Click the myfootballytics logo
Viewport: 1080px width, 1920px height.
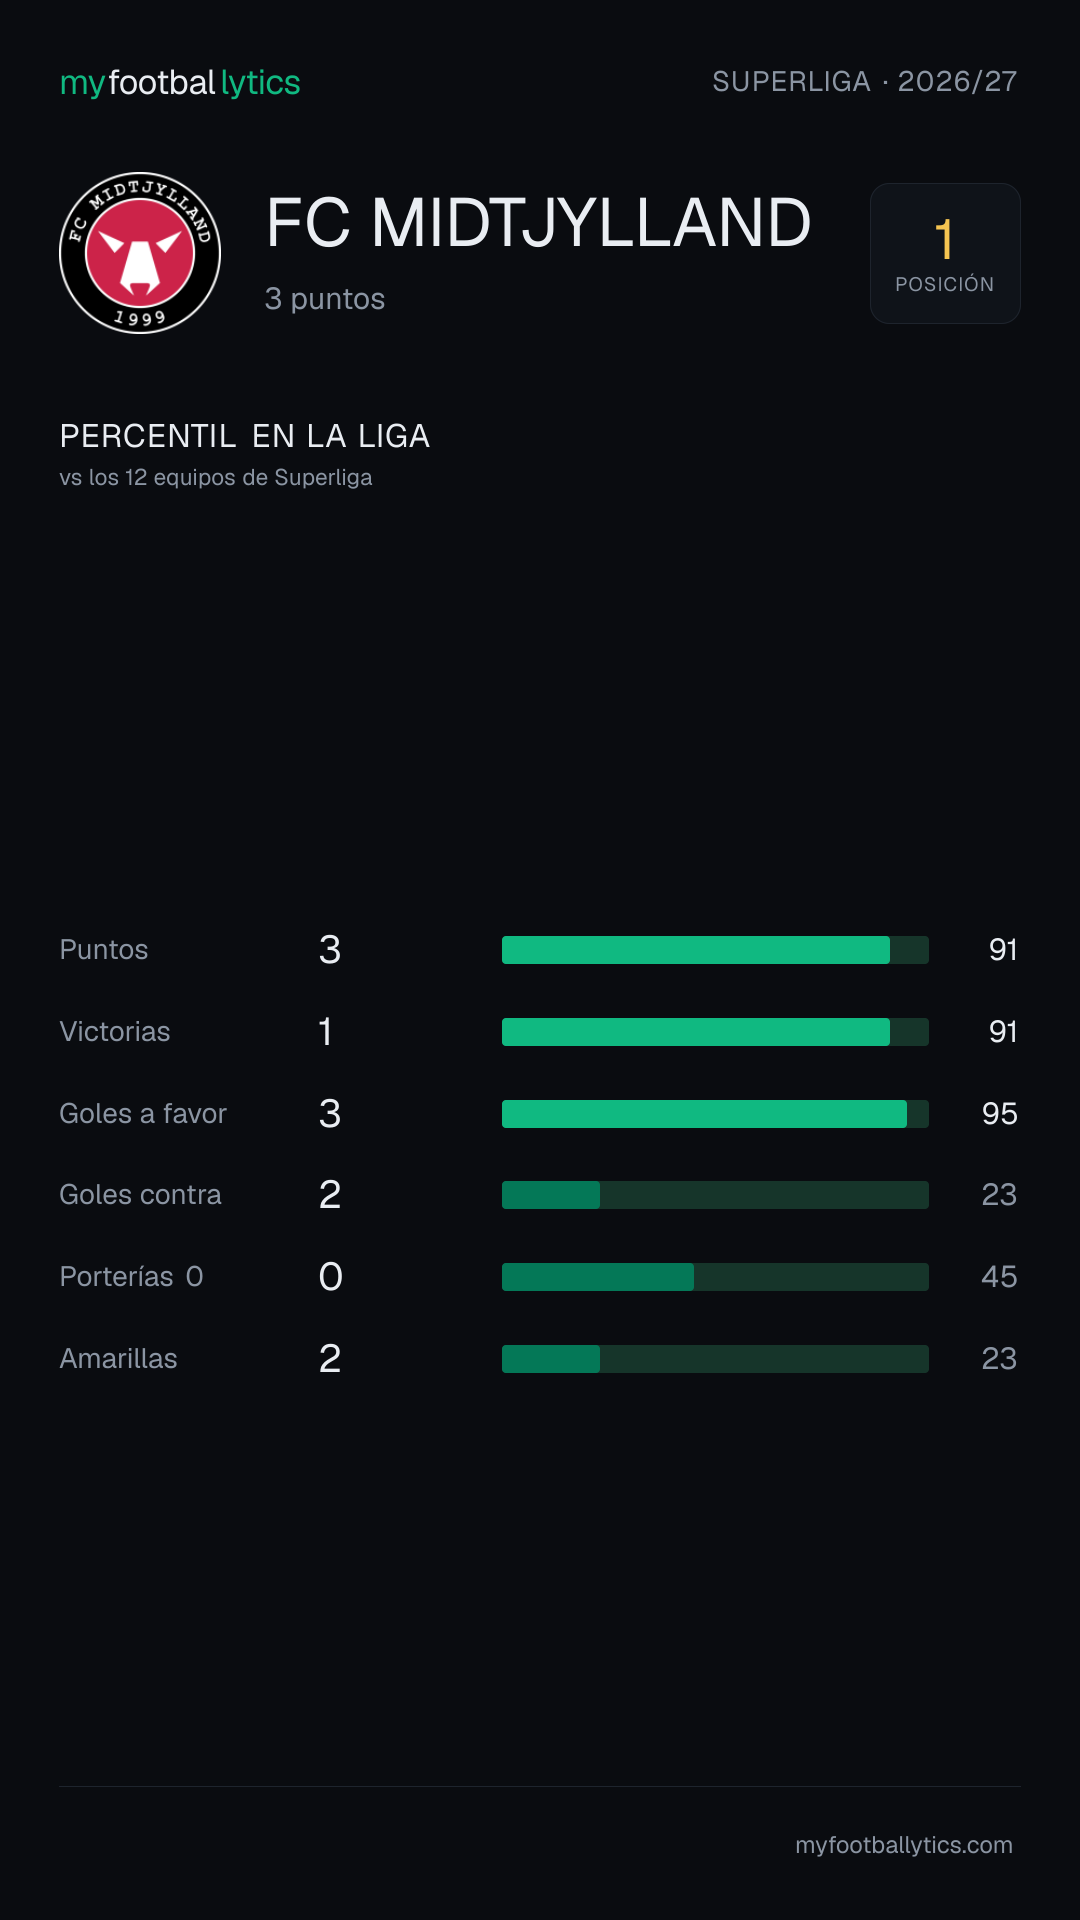180,82
